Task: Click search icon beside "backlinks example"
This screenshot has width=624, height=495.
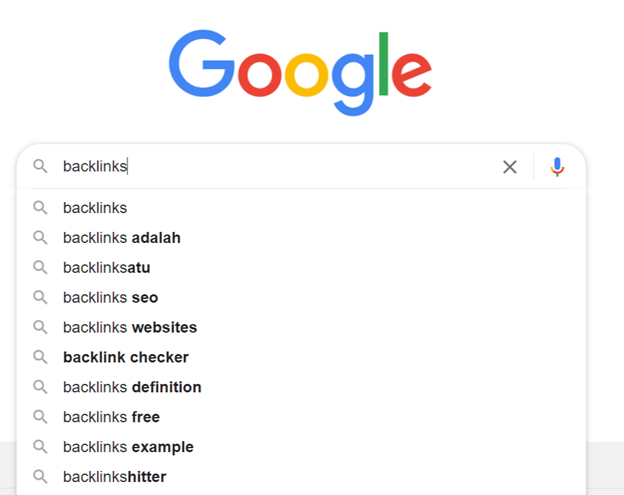Action: tap(40, 447)
